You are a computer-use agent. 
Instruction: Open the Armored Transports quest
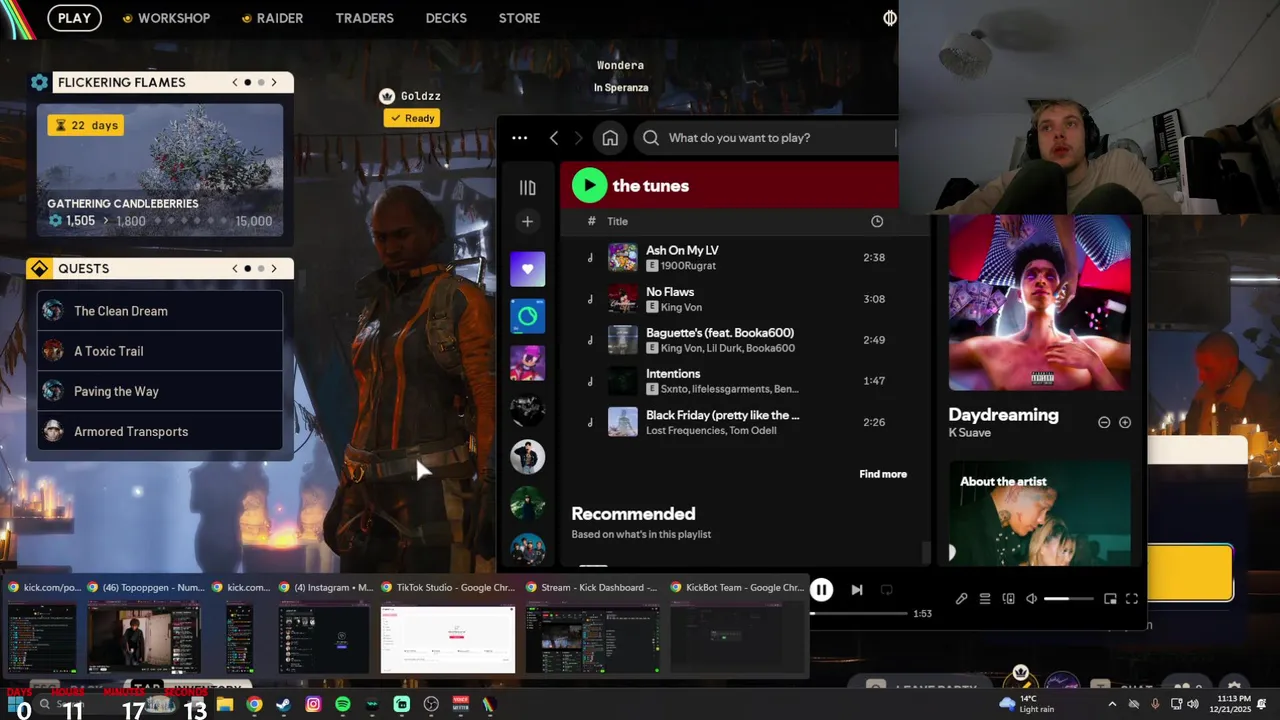point(160,431)
